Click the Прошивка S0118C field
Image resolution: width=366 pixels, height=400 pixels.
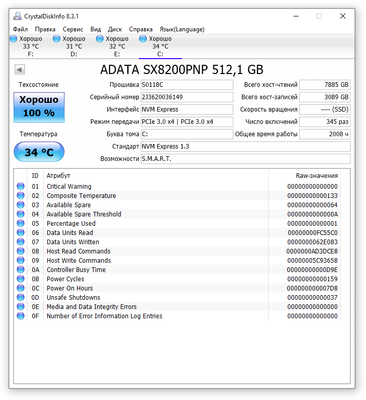[x=187, y=85]
